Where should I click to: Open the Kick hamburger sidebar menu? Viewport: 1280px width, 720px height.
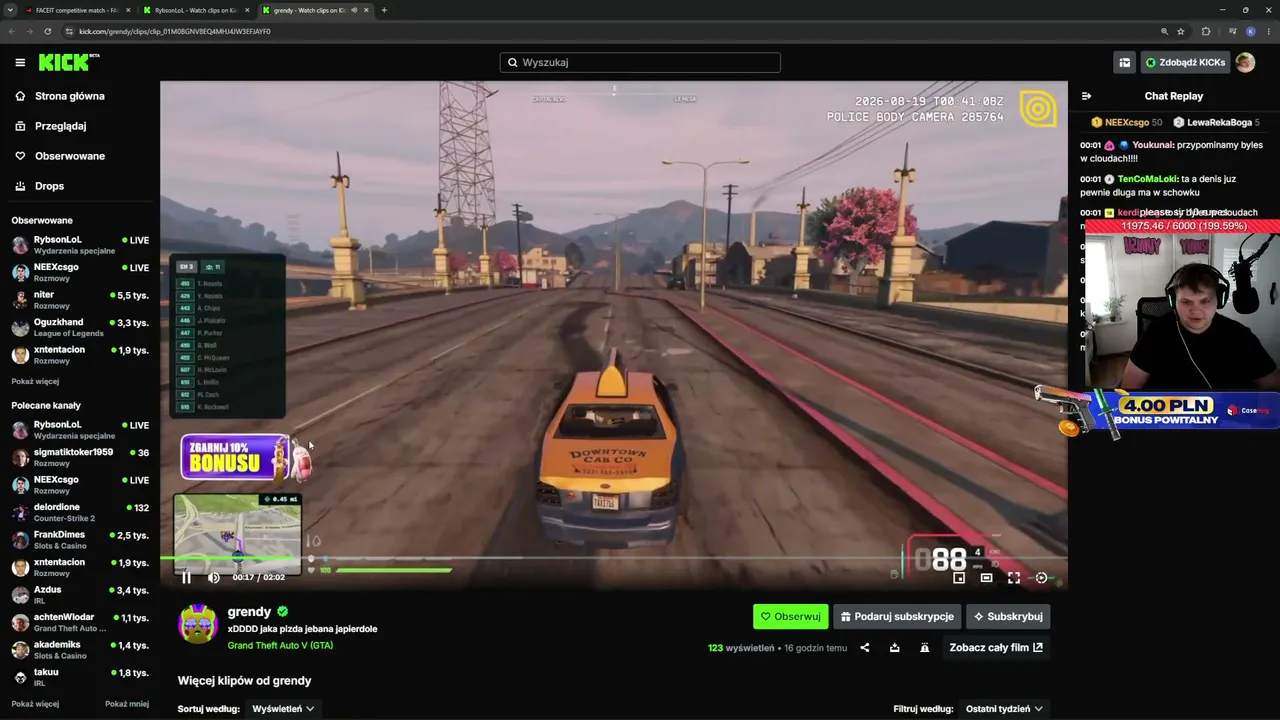[20, 62]
